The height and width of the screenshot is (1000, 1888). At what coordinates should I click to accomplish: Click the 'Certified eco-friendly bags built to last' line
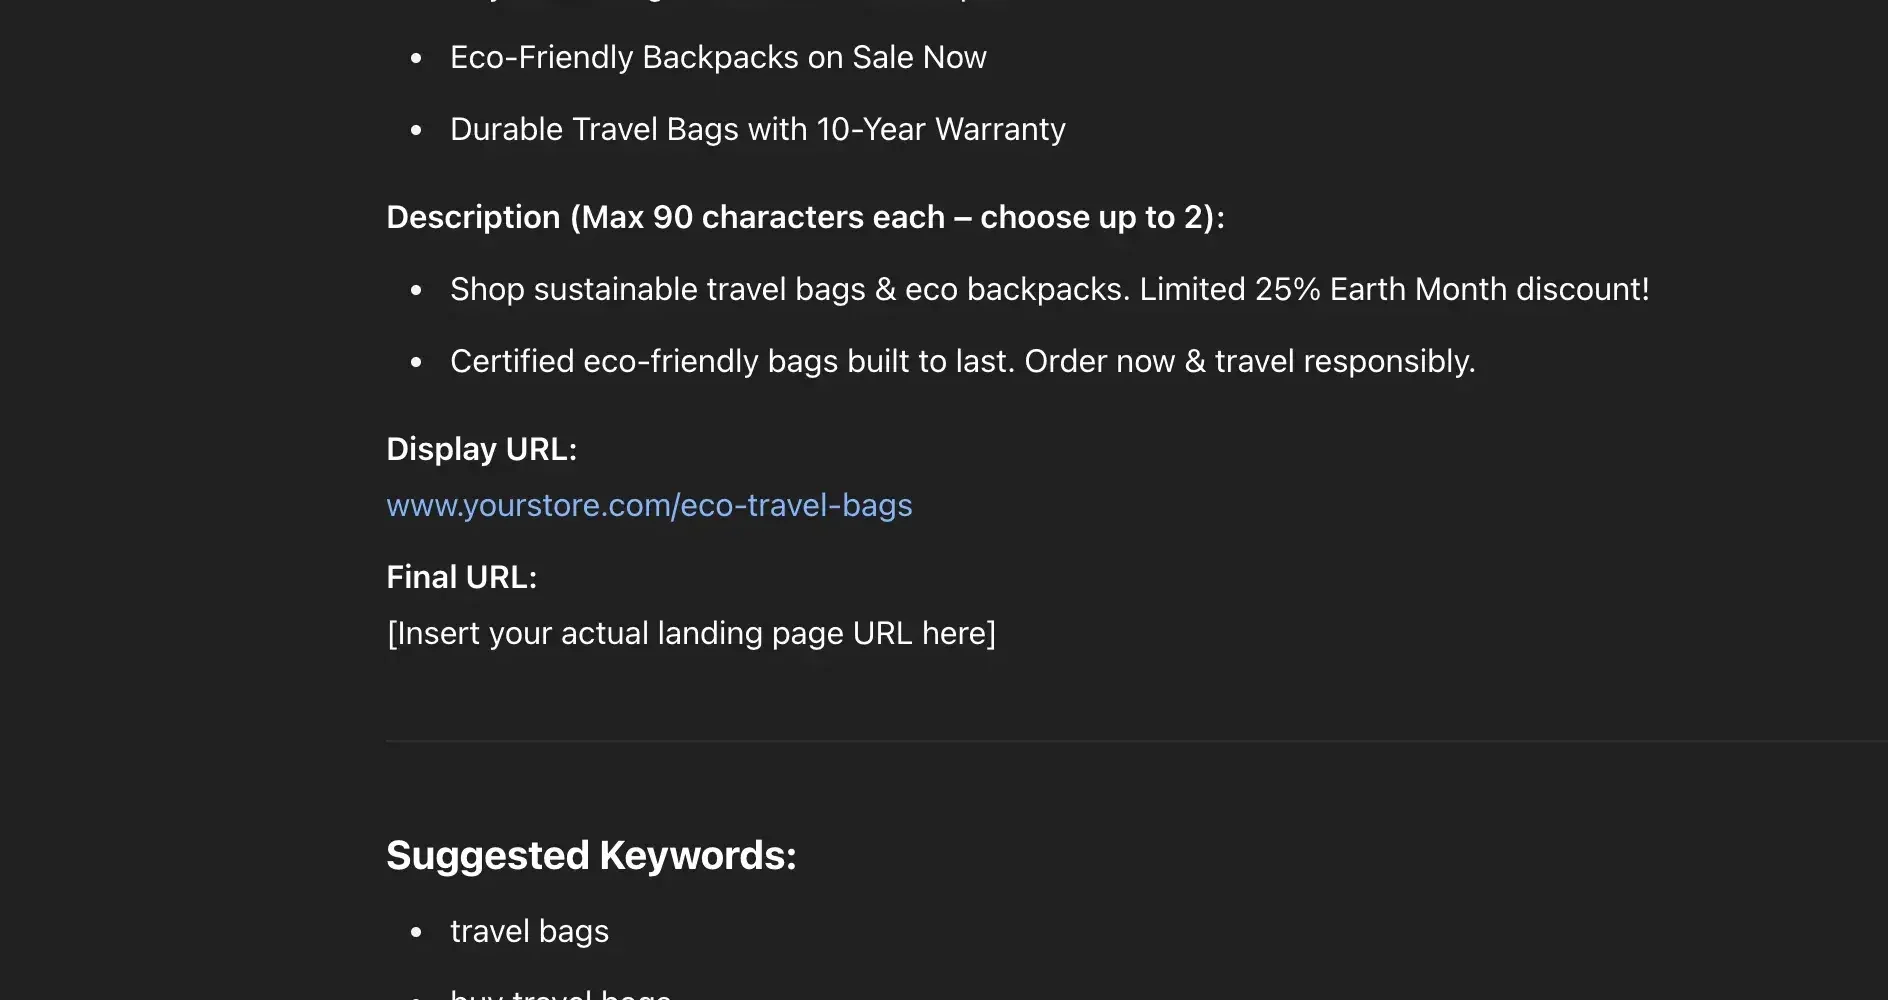click(x=732, y=362)
